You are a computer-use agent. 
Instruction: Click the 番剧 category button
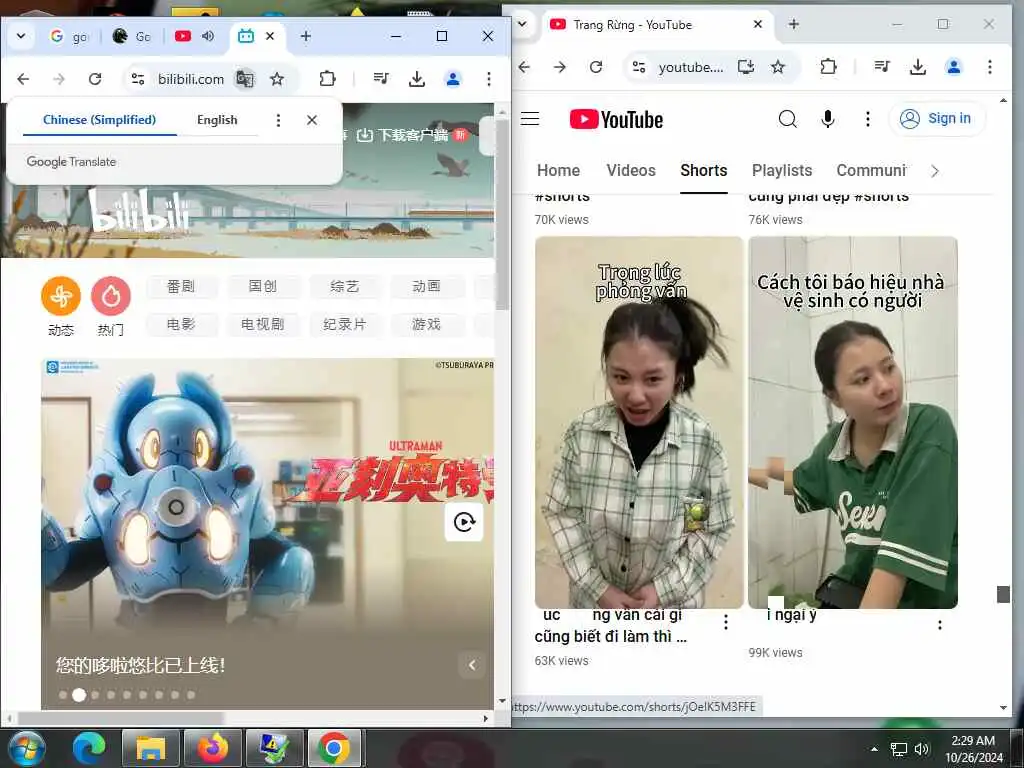[181, 286]
